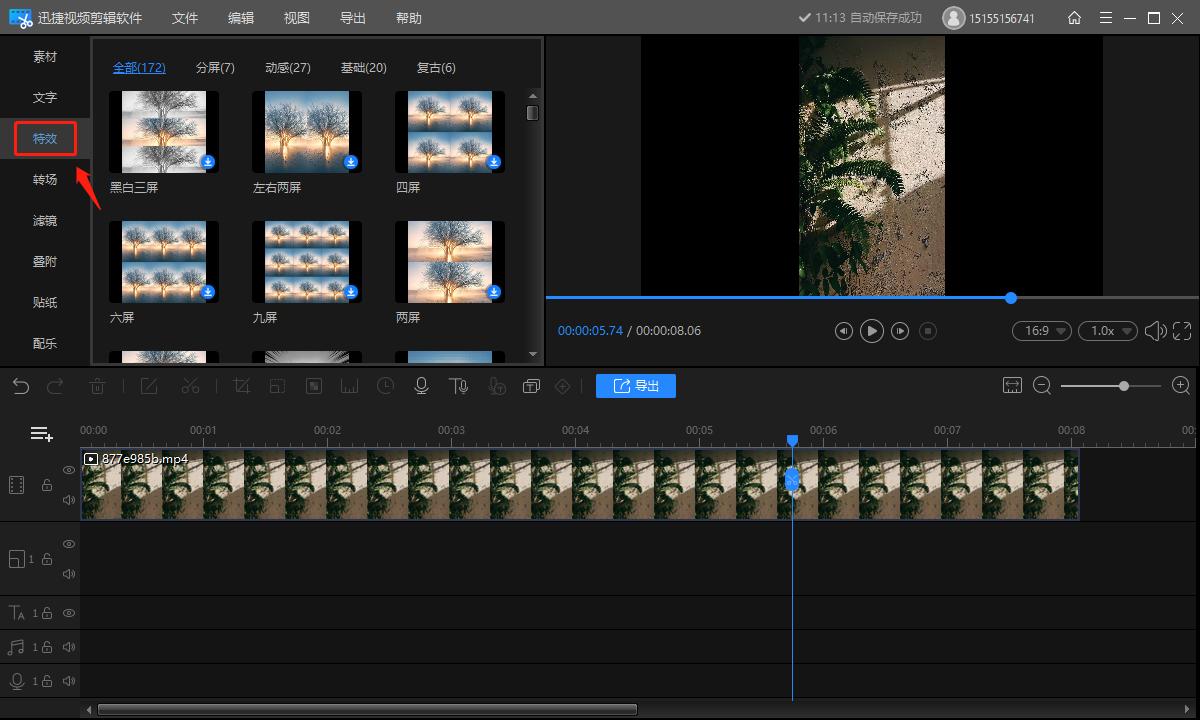Click the blue 导出 export button
The image size is (1200, 720).
tap(636, 386)
